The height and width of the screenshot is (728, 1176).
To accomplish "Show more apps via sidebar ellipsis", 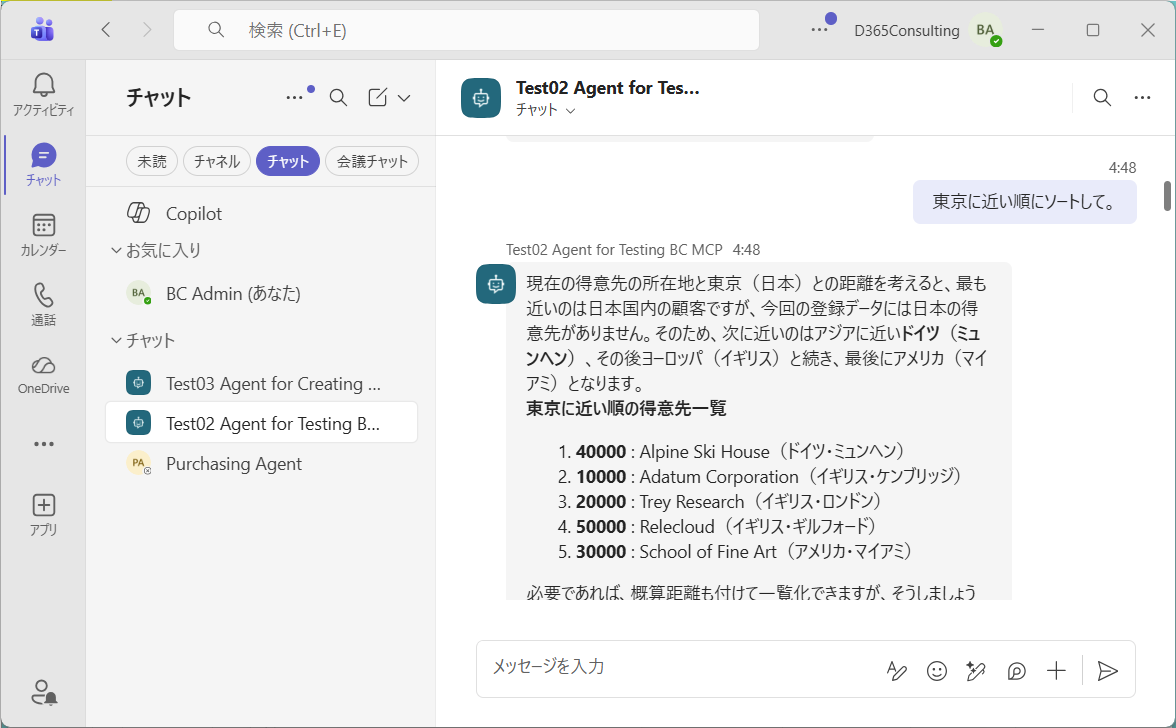I will (44, 444).
